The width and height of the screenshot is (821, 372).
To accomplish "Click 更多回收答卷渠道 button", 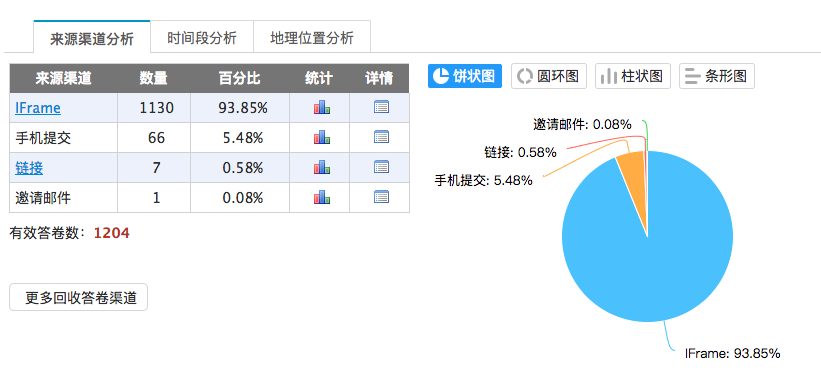I will 79,298.
